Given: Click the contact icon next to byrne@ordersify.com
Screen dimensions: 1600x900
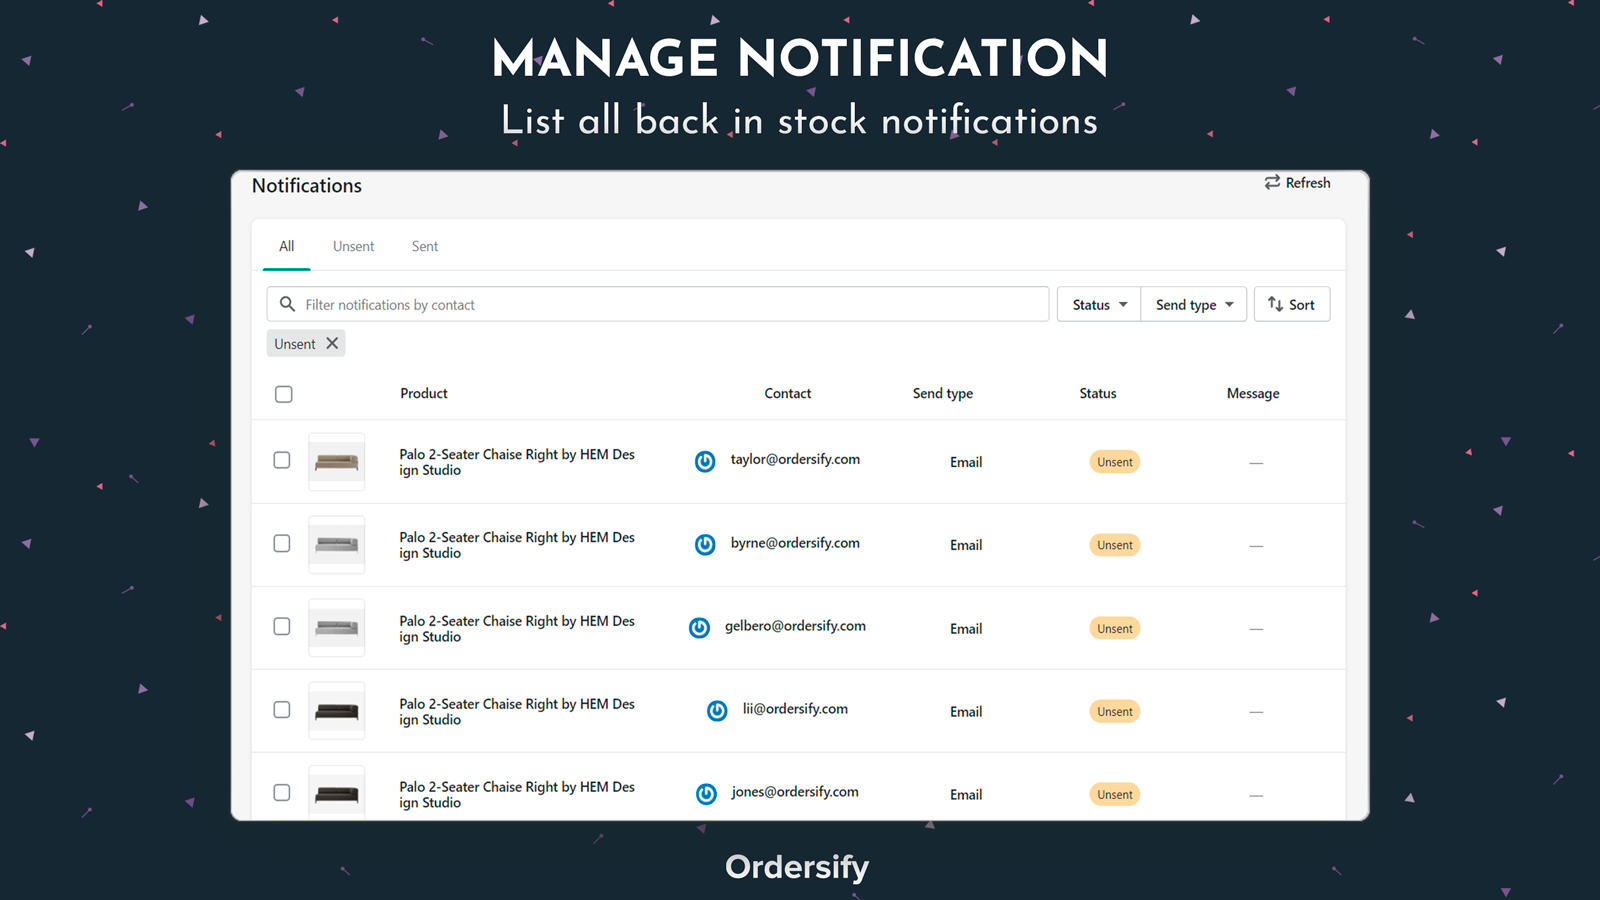Looking at the screenshot, I should 705,544.
